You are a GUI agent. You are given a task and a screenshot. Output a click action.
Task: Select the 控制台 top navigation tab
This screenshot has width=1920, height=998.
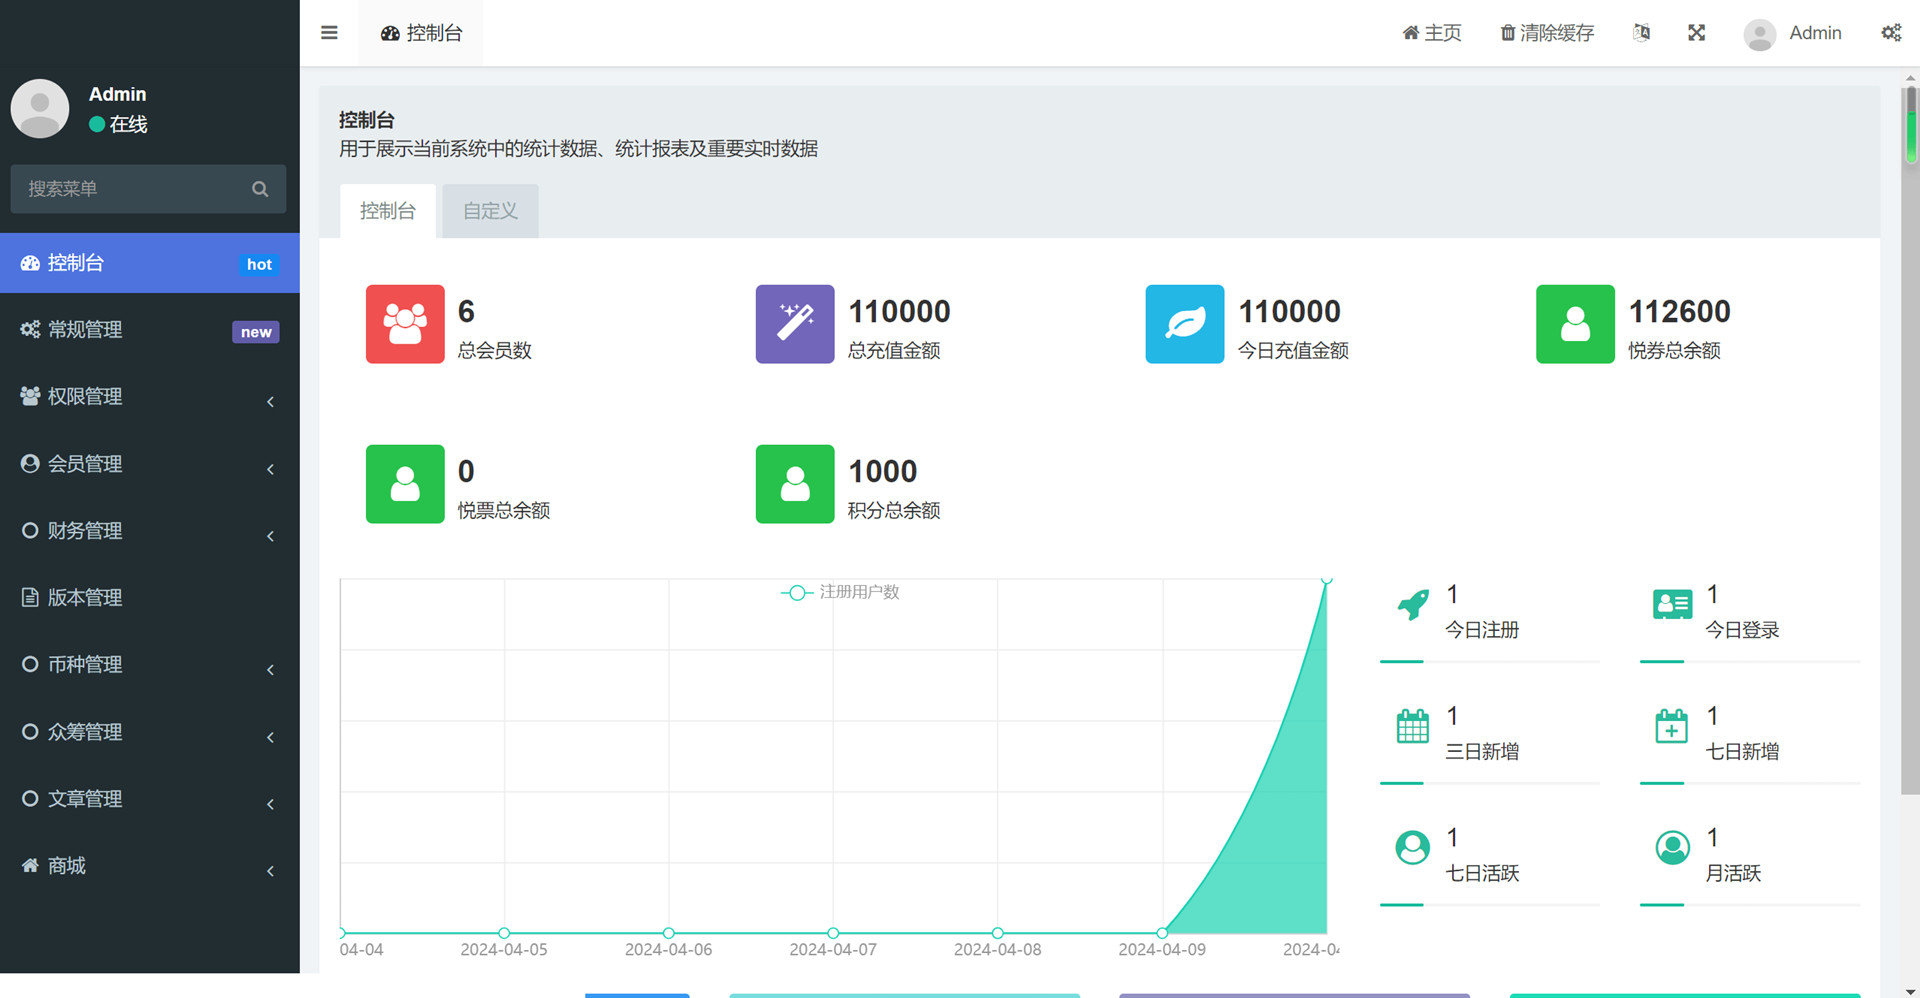(x=421, y=33)
